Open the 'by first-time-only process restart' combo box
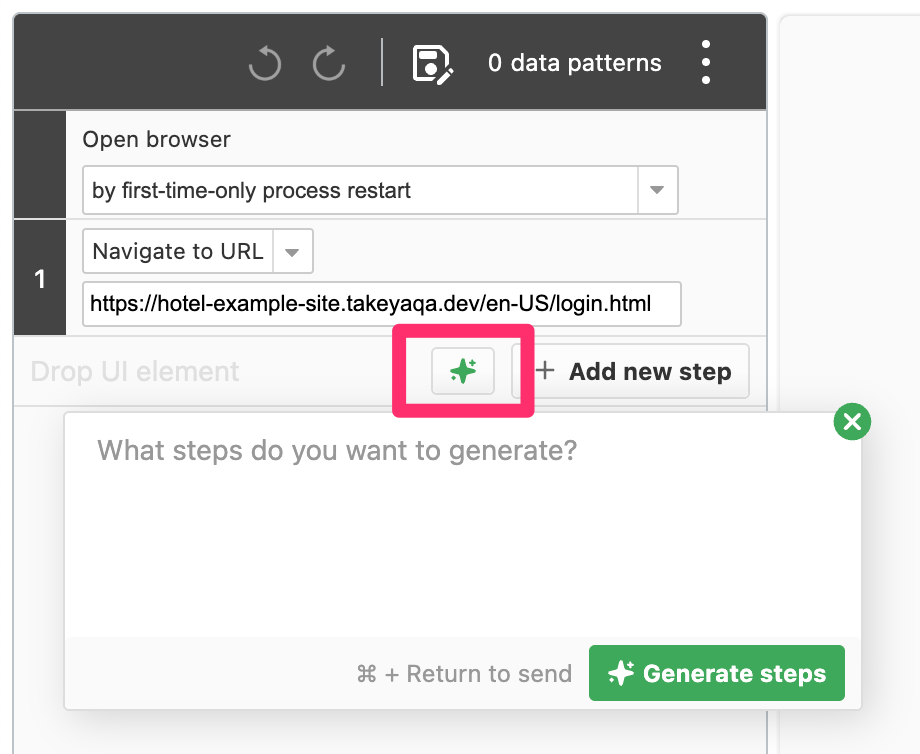 [380, 190]
